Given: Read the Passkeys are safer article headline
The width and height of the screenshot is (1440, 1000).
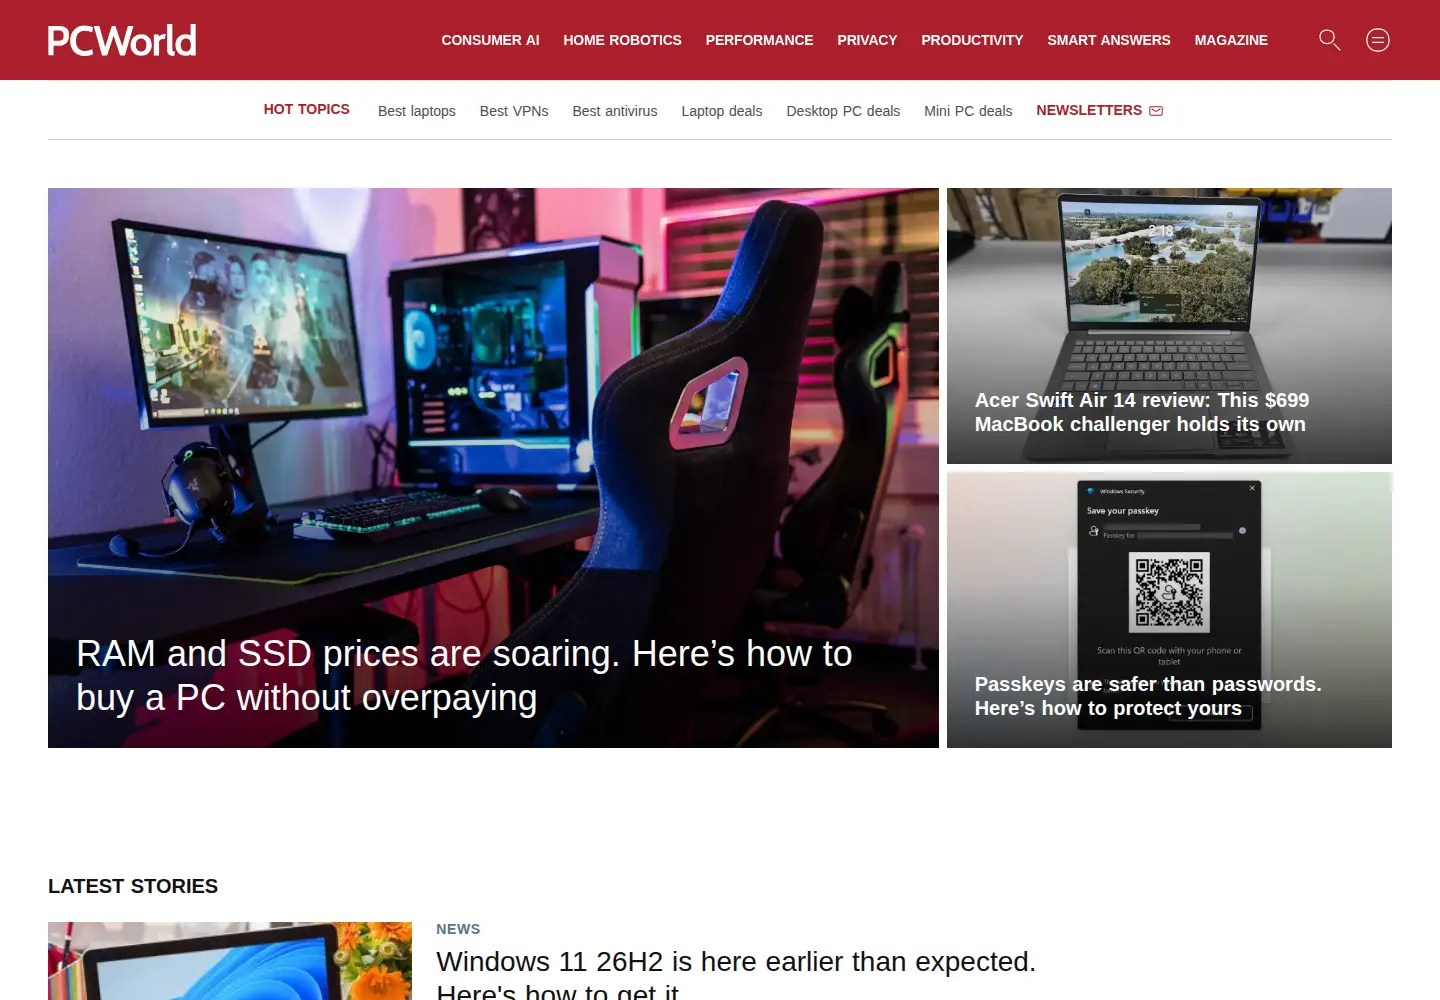Looking at the screenshot, I should click(x=1148, y=696).
